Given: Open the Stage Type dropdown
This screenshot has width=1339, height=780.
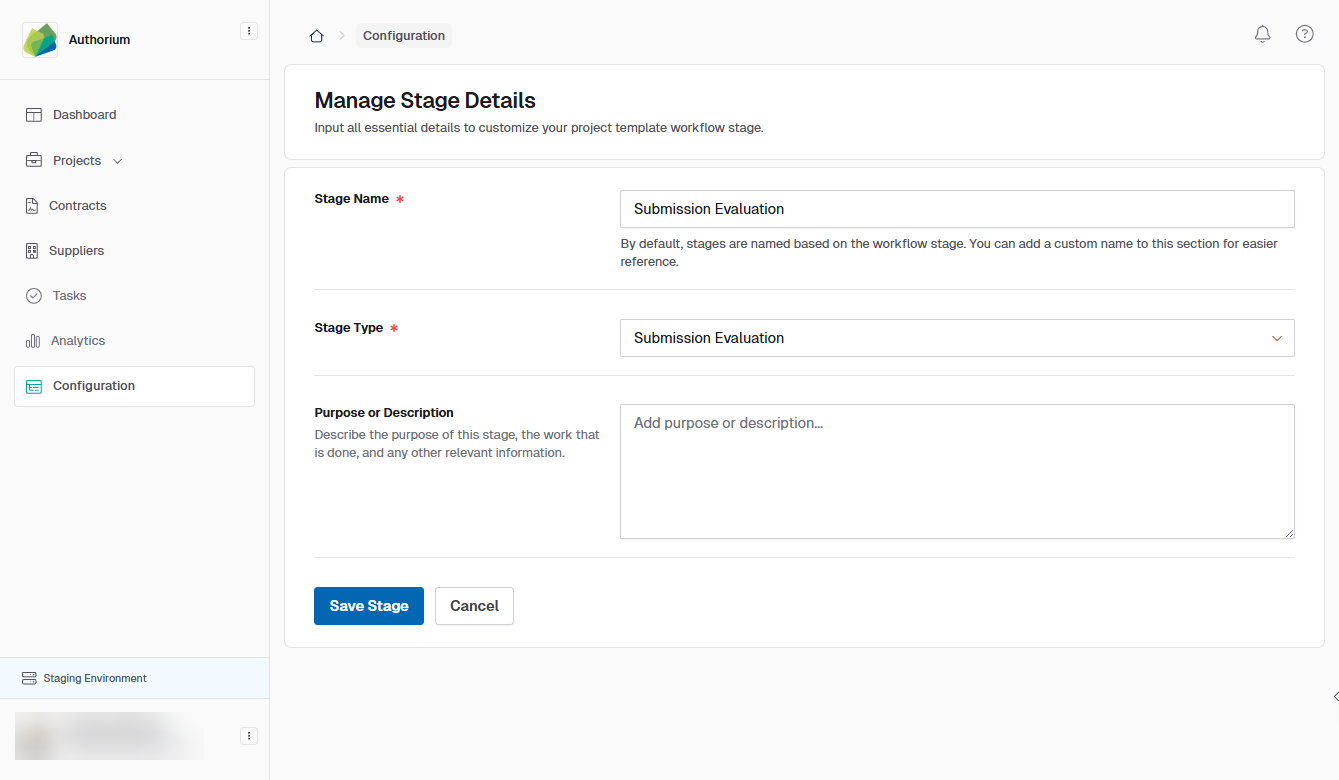Looking at the screenshot, I should pyautogui.click(x=956, y=338).
